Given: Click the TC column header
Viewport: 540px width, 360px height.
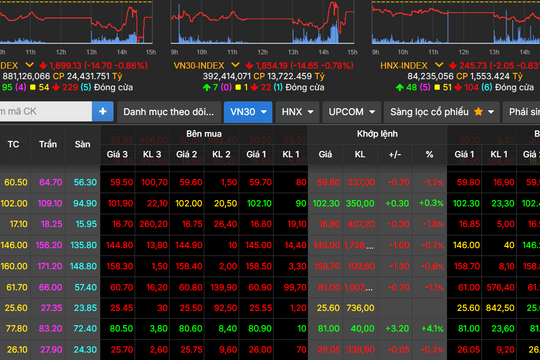Looking at the screenshot, I should 13,144.
